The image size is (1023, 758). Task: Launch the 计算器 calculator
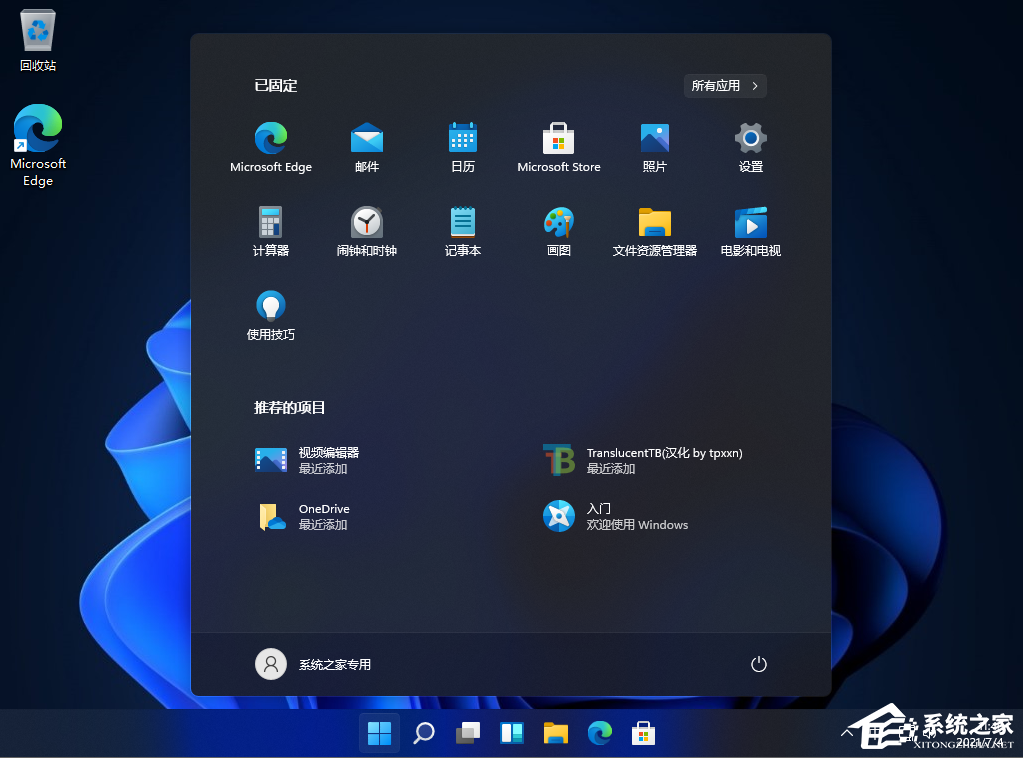[x=270, y=230]
